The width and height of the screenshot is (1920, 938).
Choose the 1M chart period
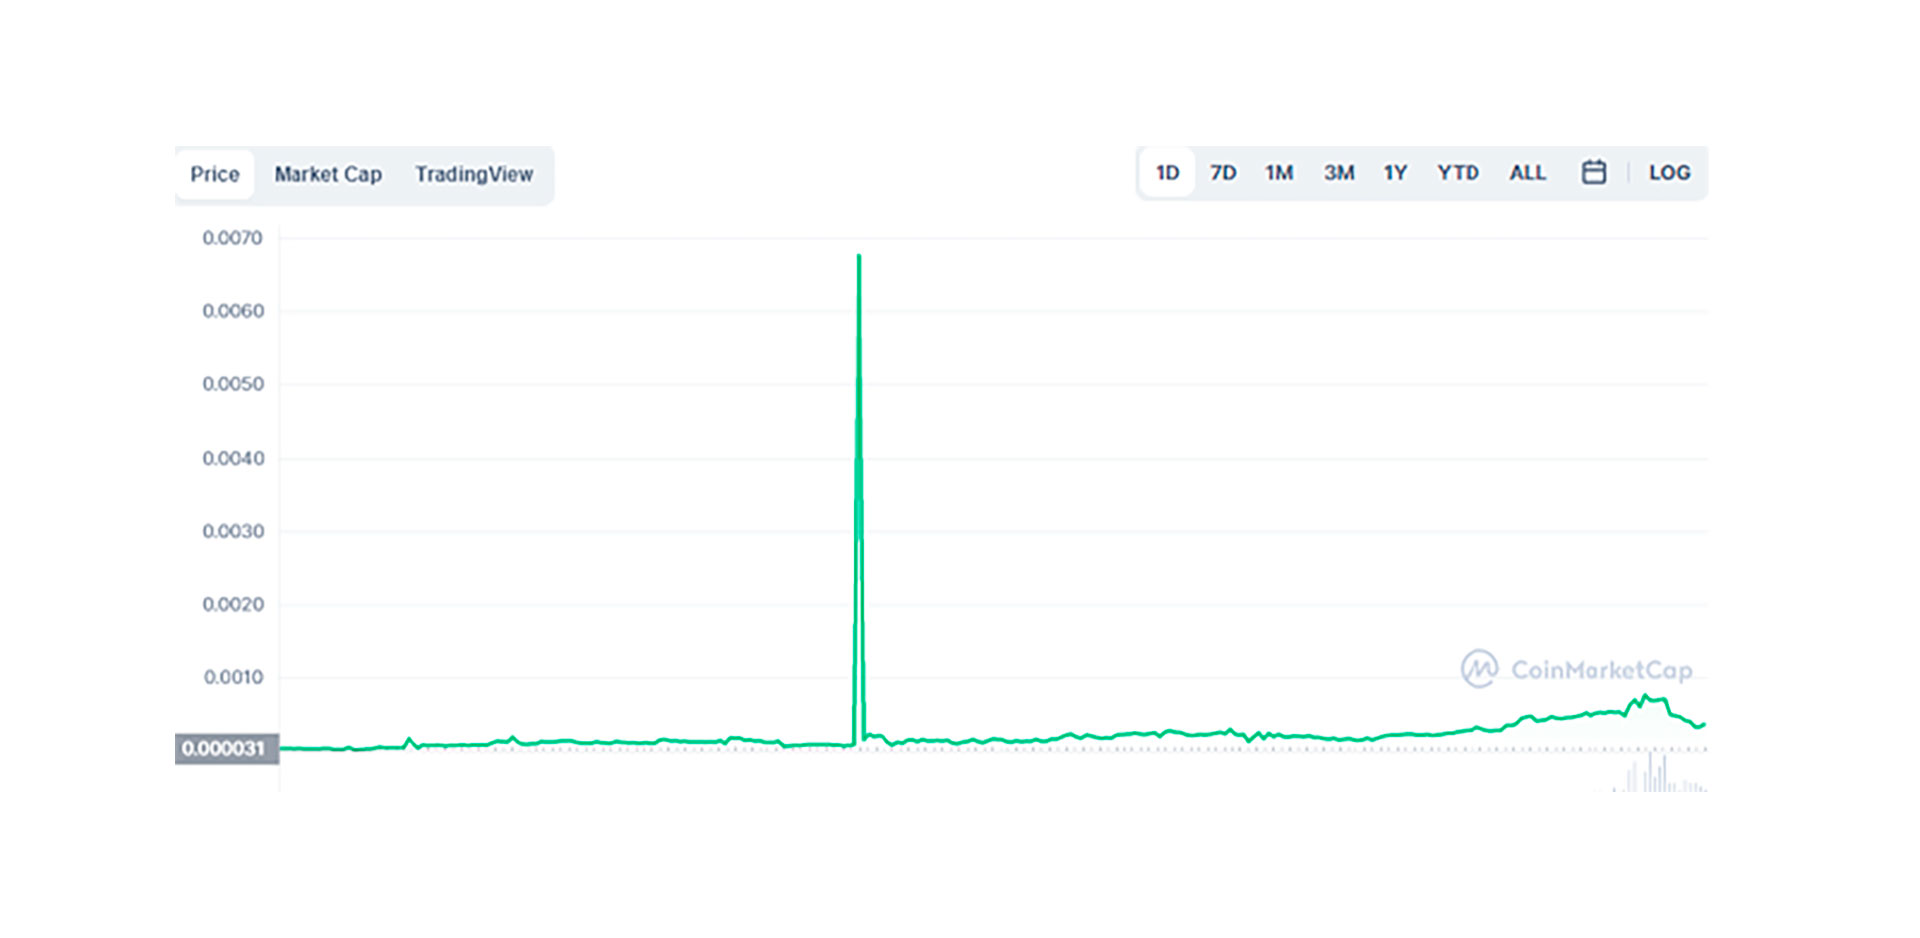[1279, 173]
